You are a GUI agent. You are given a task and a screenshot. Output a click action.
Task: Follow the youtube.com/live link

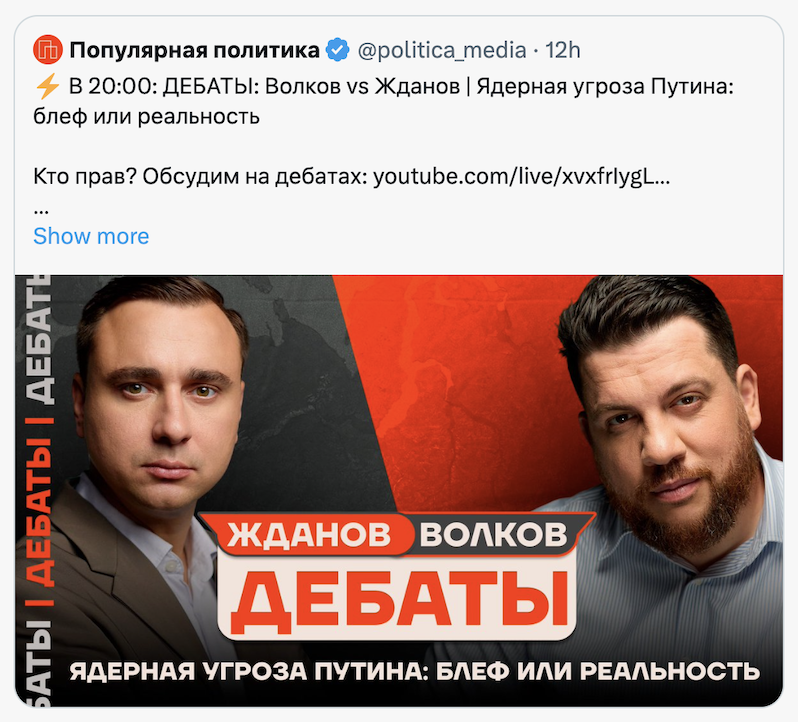point(522,177)
